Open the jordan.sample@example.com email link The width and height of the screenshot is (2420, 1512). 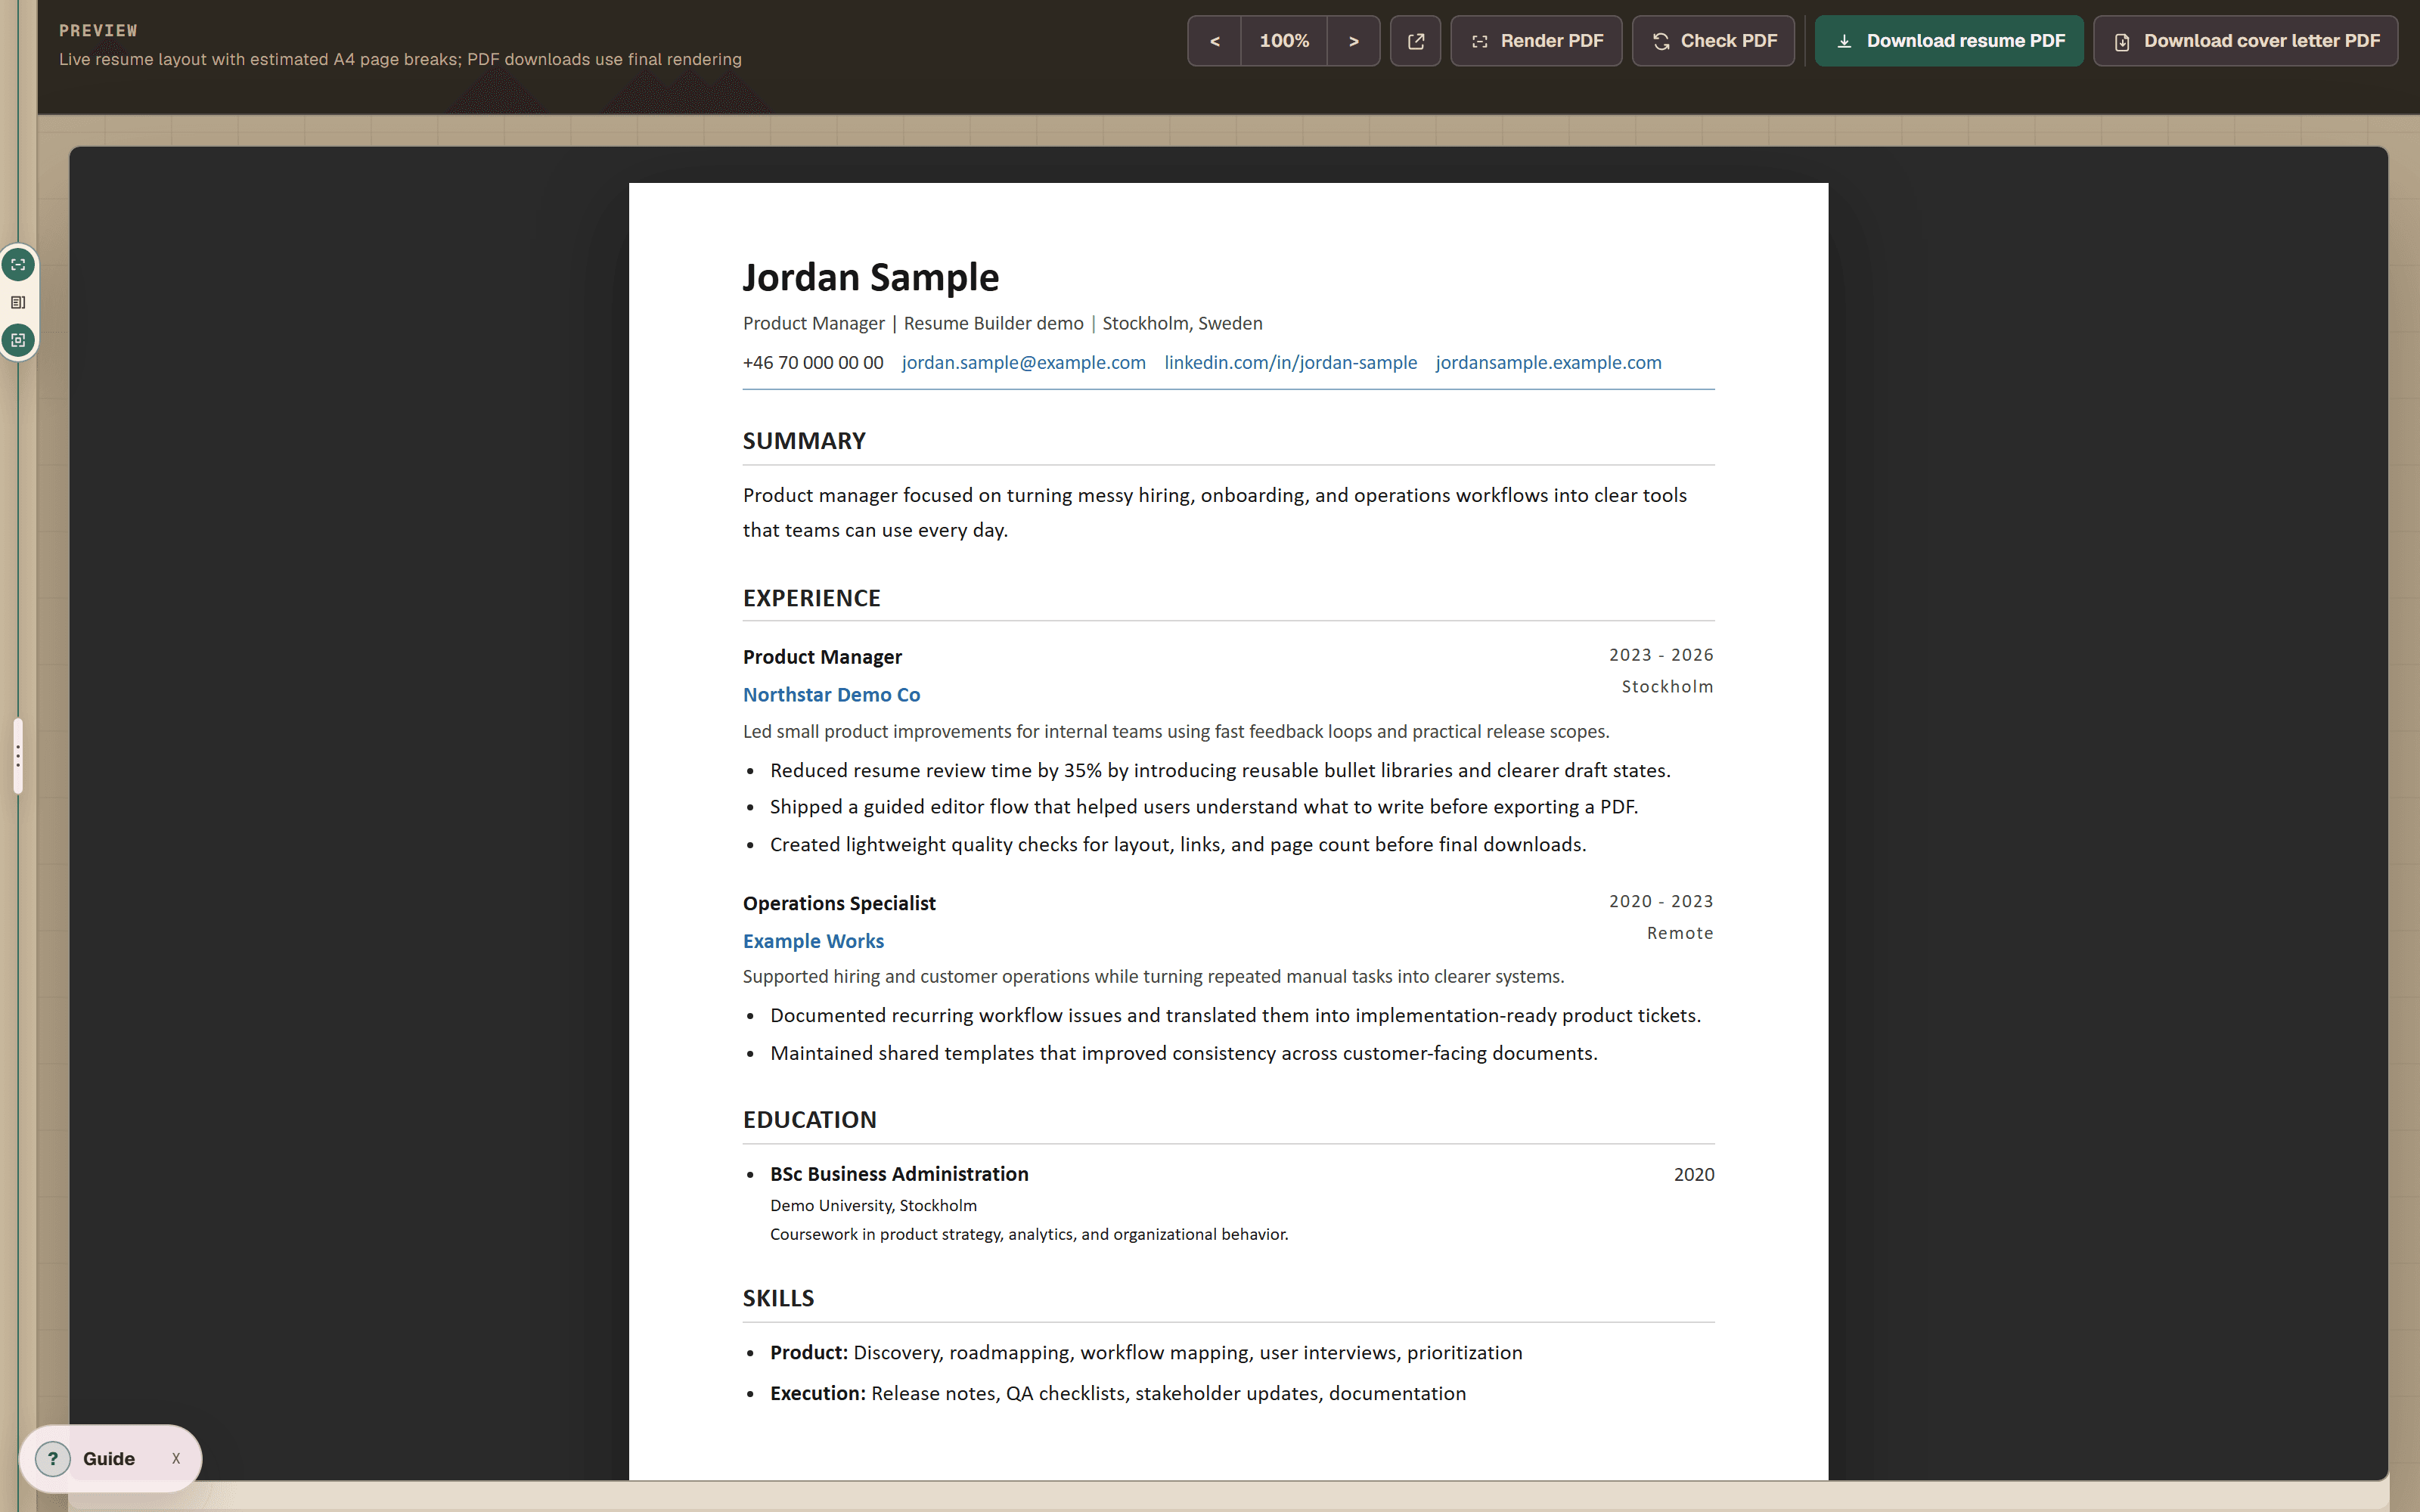click(1023, 362)
